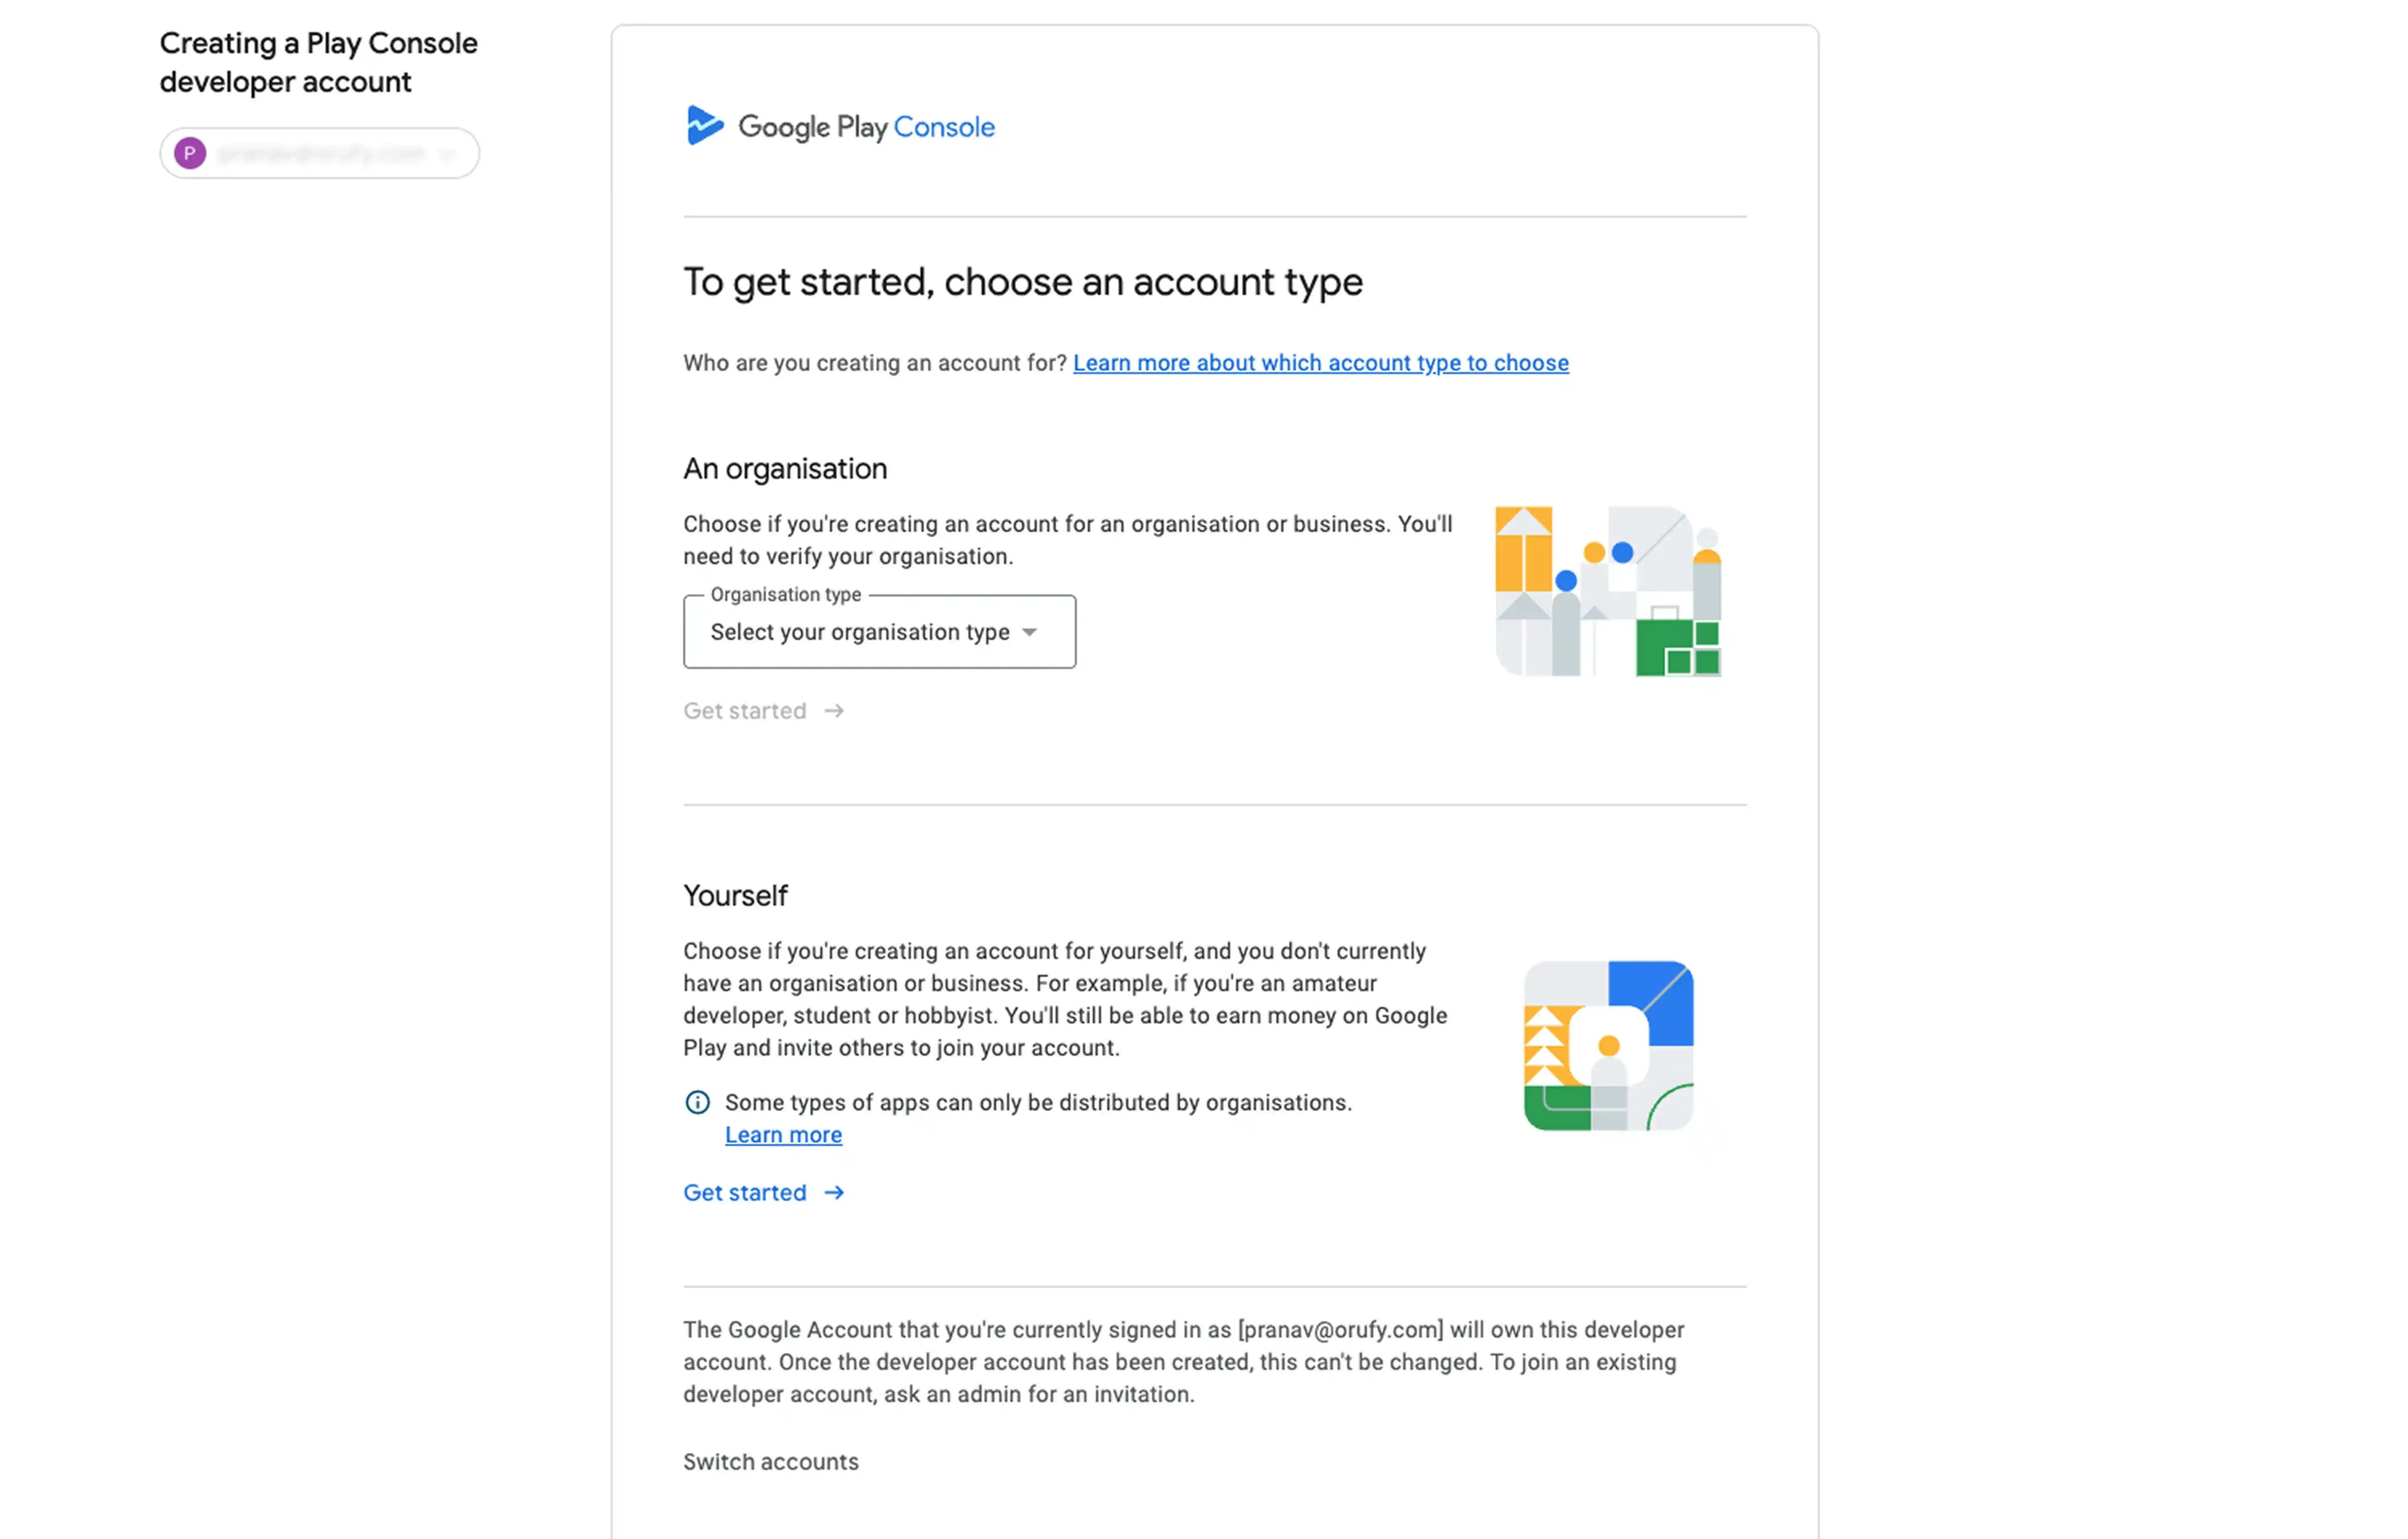Click 'Learn more about which account type to choose'
This screenshot has width=2408, height=1539.
click(1320, 363)
